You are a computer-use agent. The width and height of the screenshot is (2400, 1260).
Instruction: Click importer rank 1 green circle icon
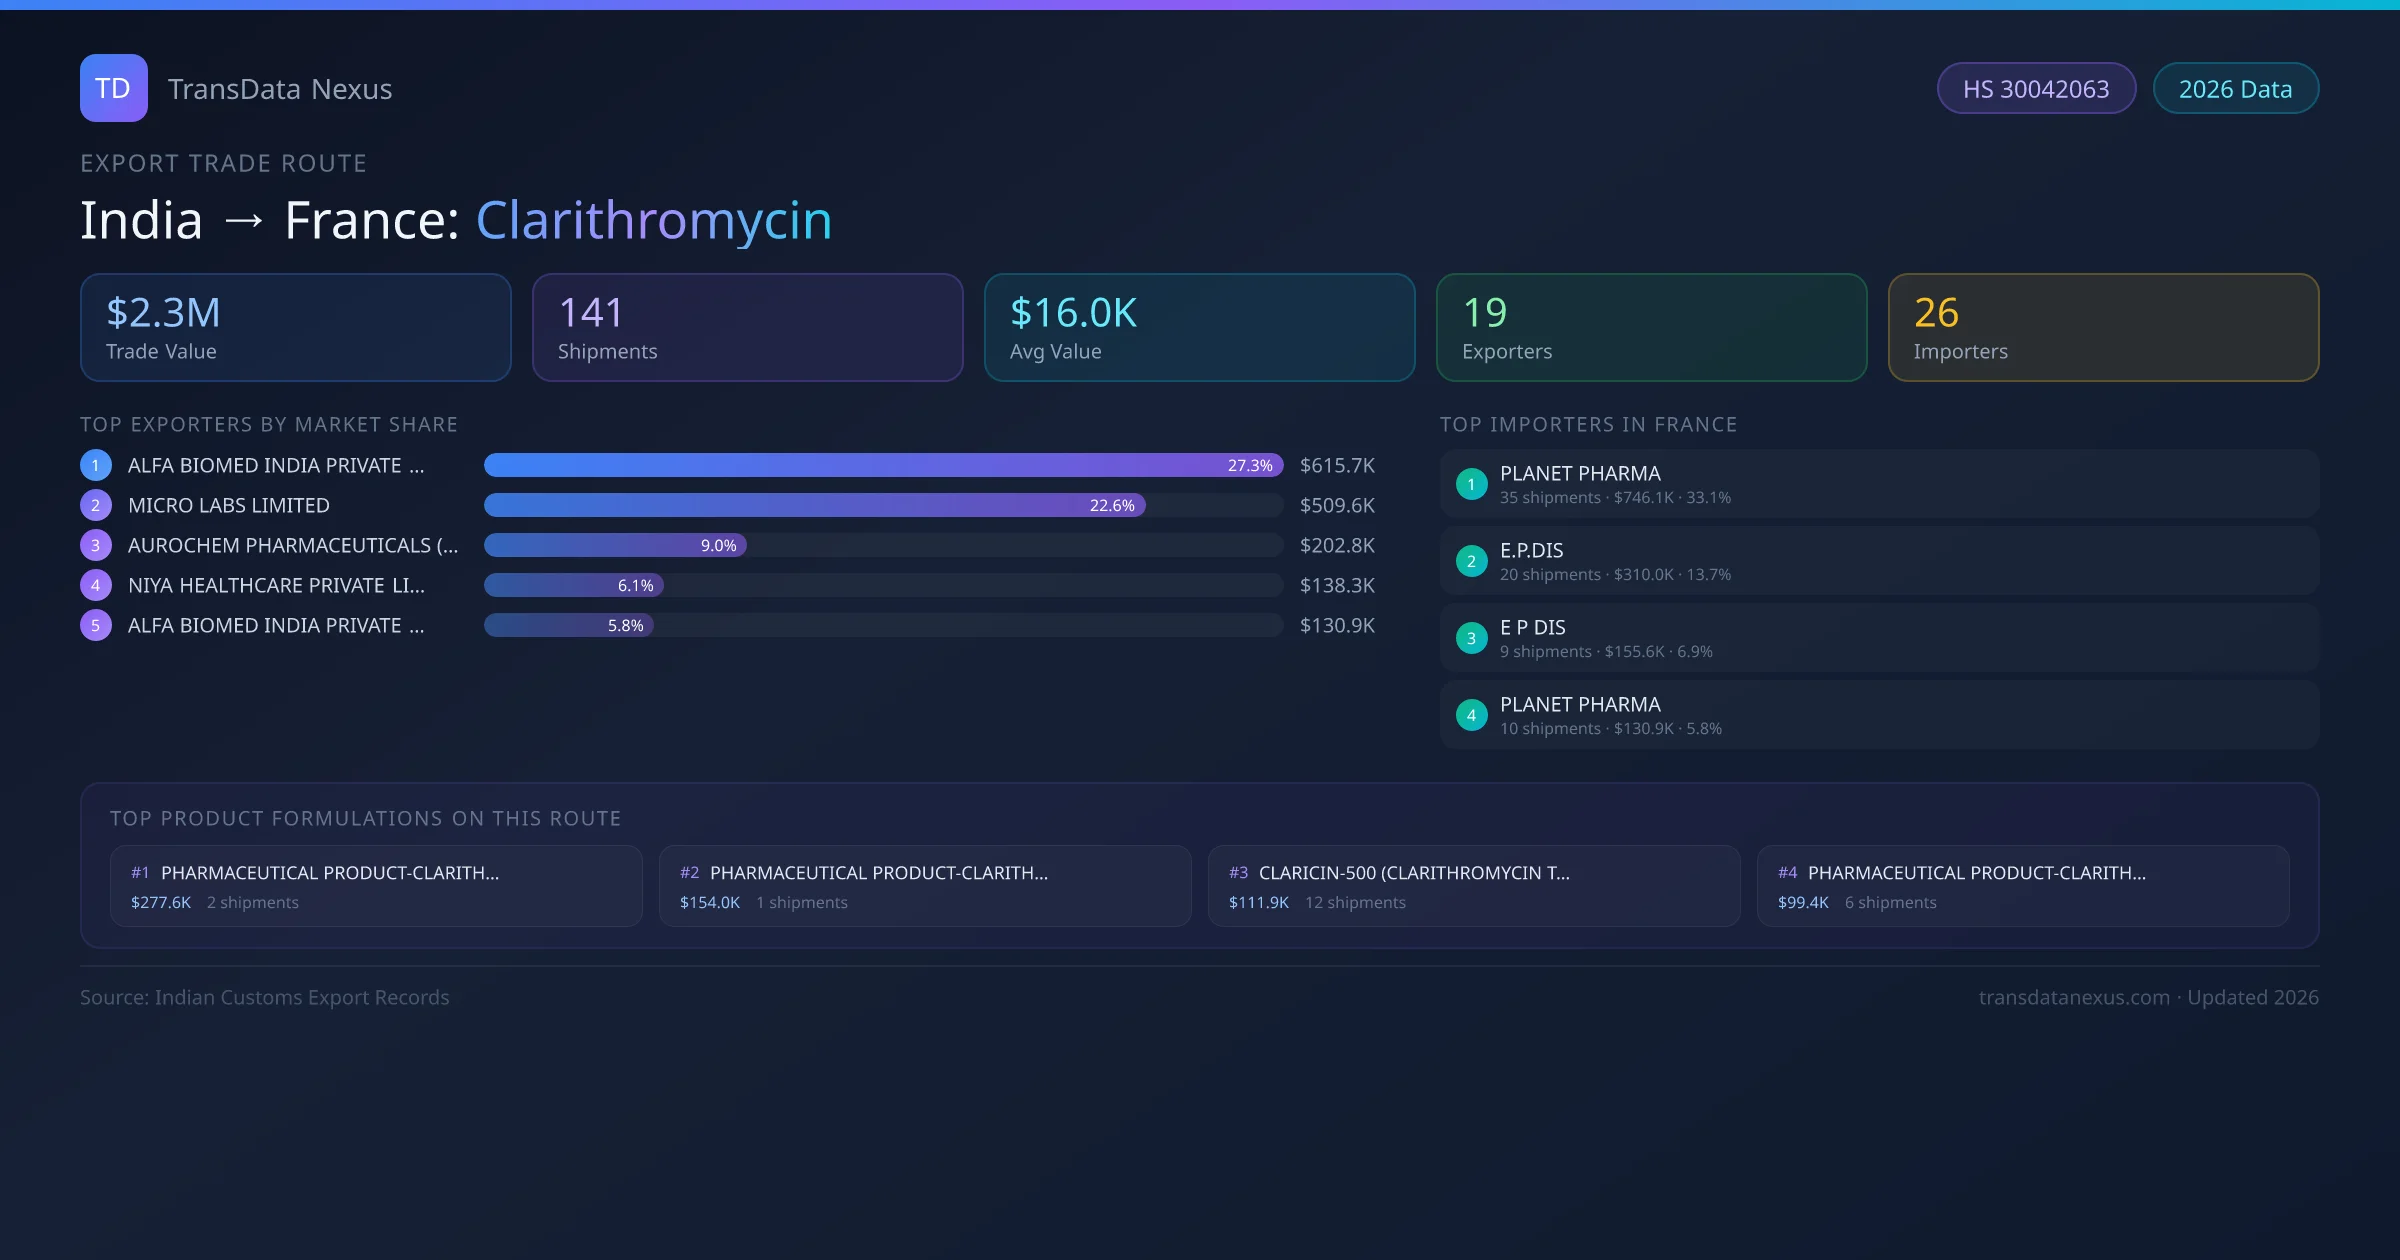[x=1471, y=484]
